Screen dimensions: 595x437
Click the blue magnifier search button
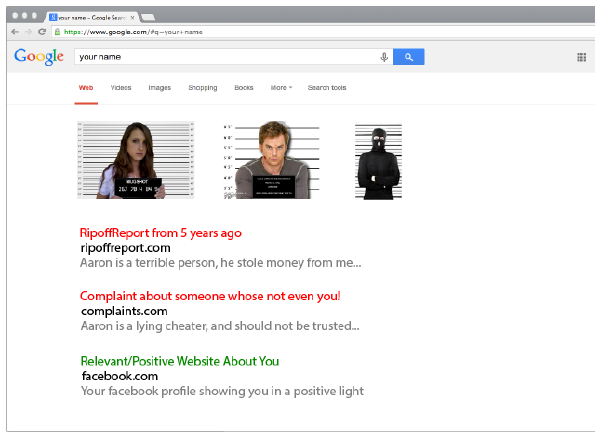(409, 57)
